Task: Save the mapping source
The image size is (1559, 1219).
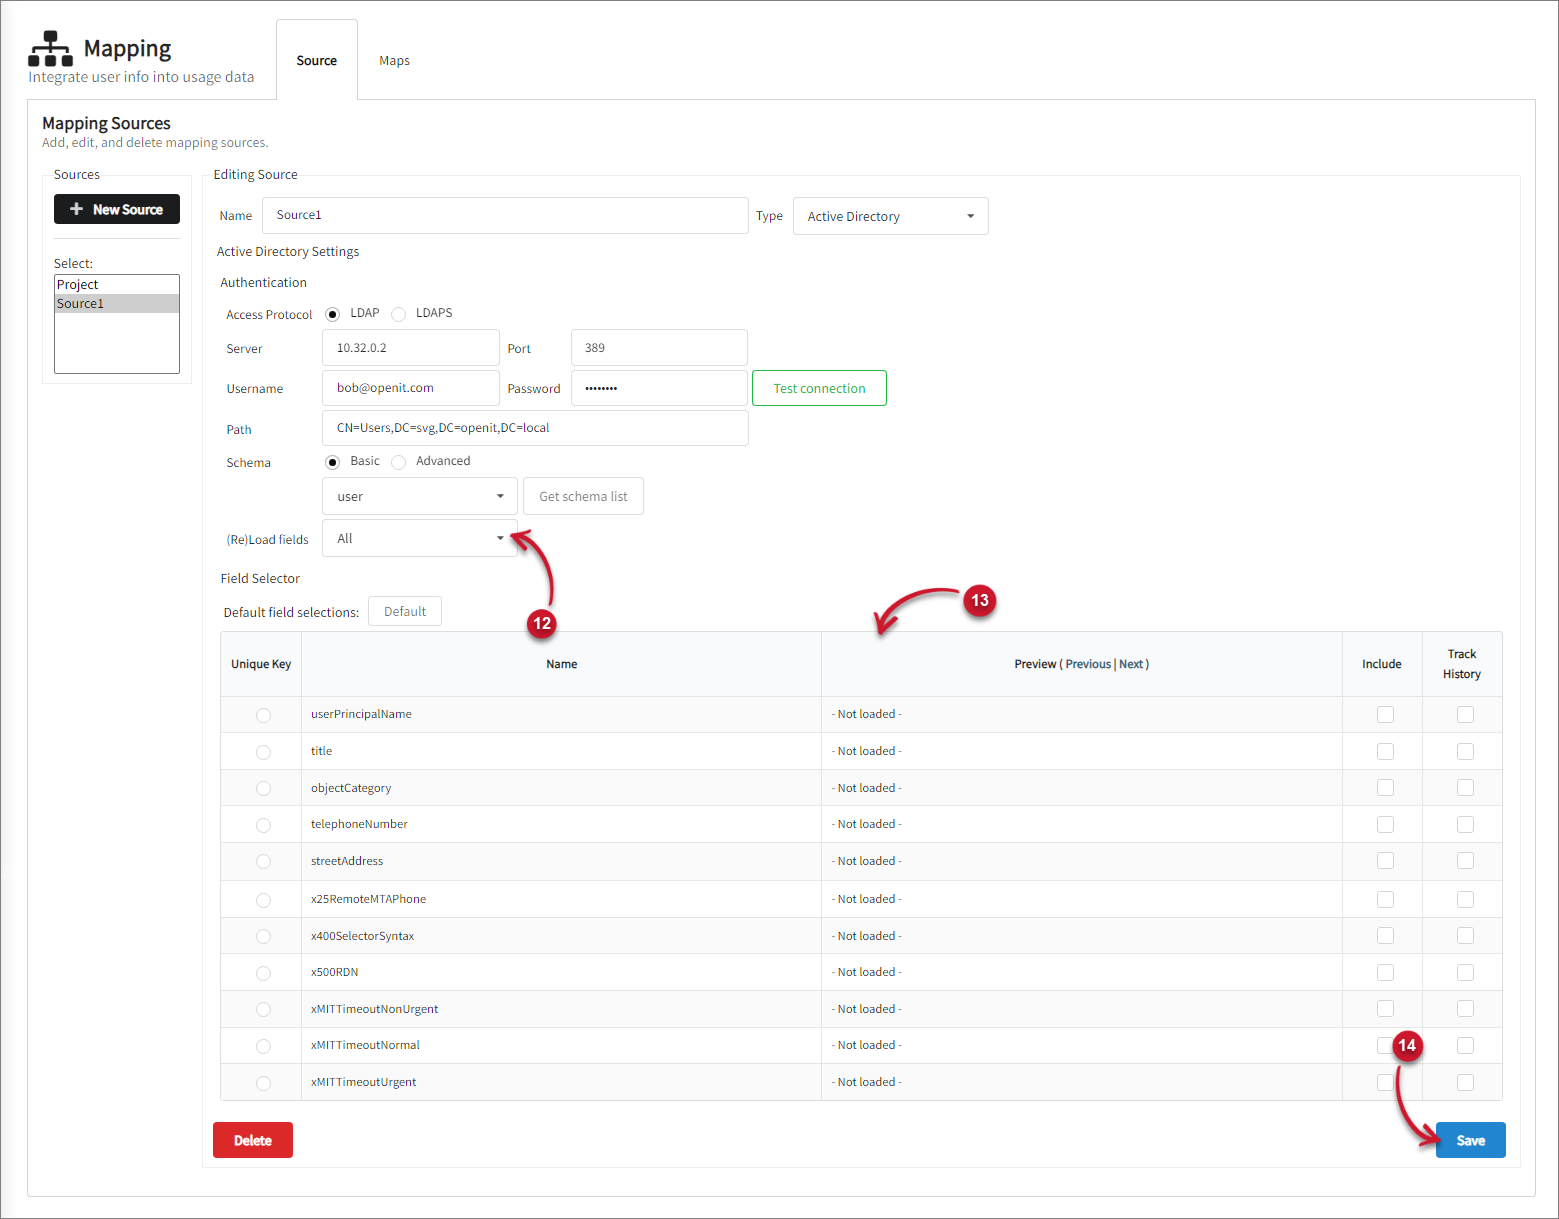Action: click(1470, 1140)
